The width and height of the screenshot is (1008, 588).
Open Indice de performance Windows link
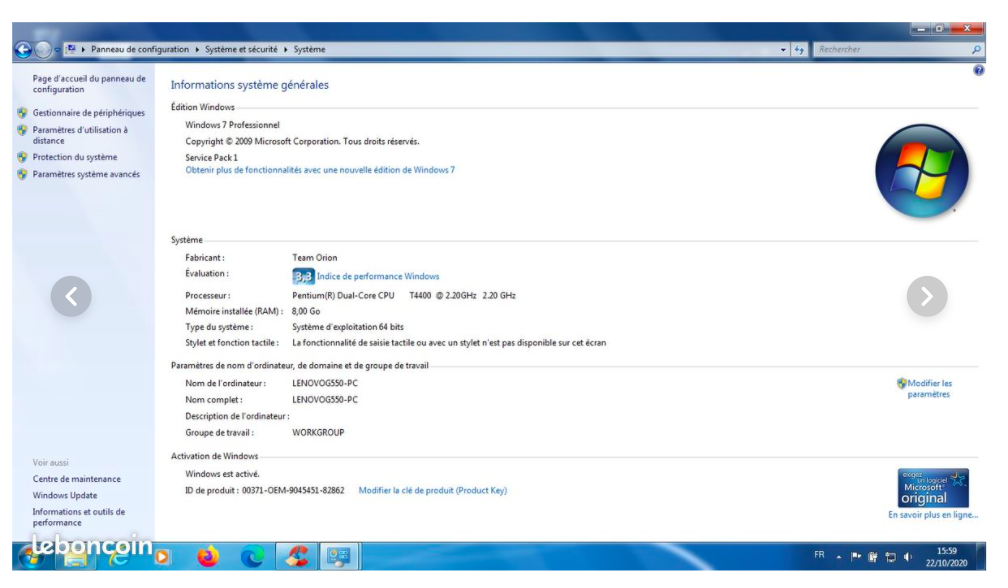point(378,276)
